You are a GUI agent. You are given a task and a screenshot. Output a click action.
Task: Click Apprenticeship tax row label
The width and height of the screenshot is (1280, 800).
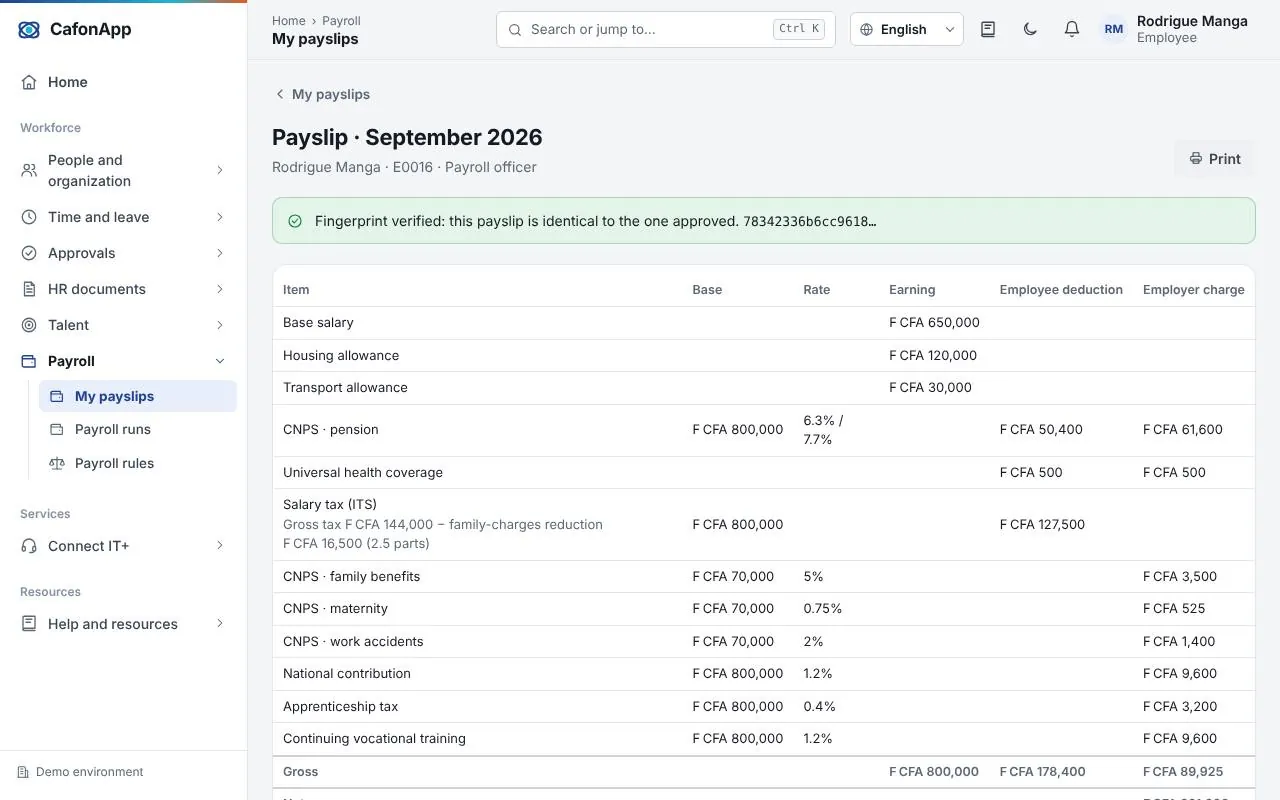tap(340, 706)
